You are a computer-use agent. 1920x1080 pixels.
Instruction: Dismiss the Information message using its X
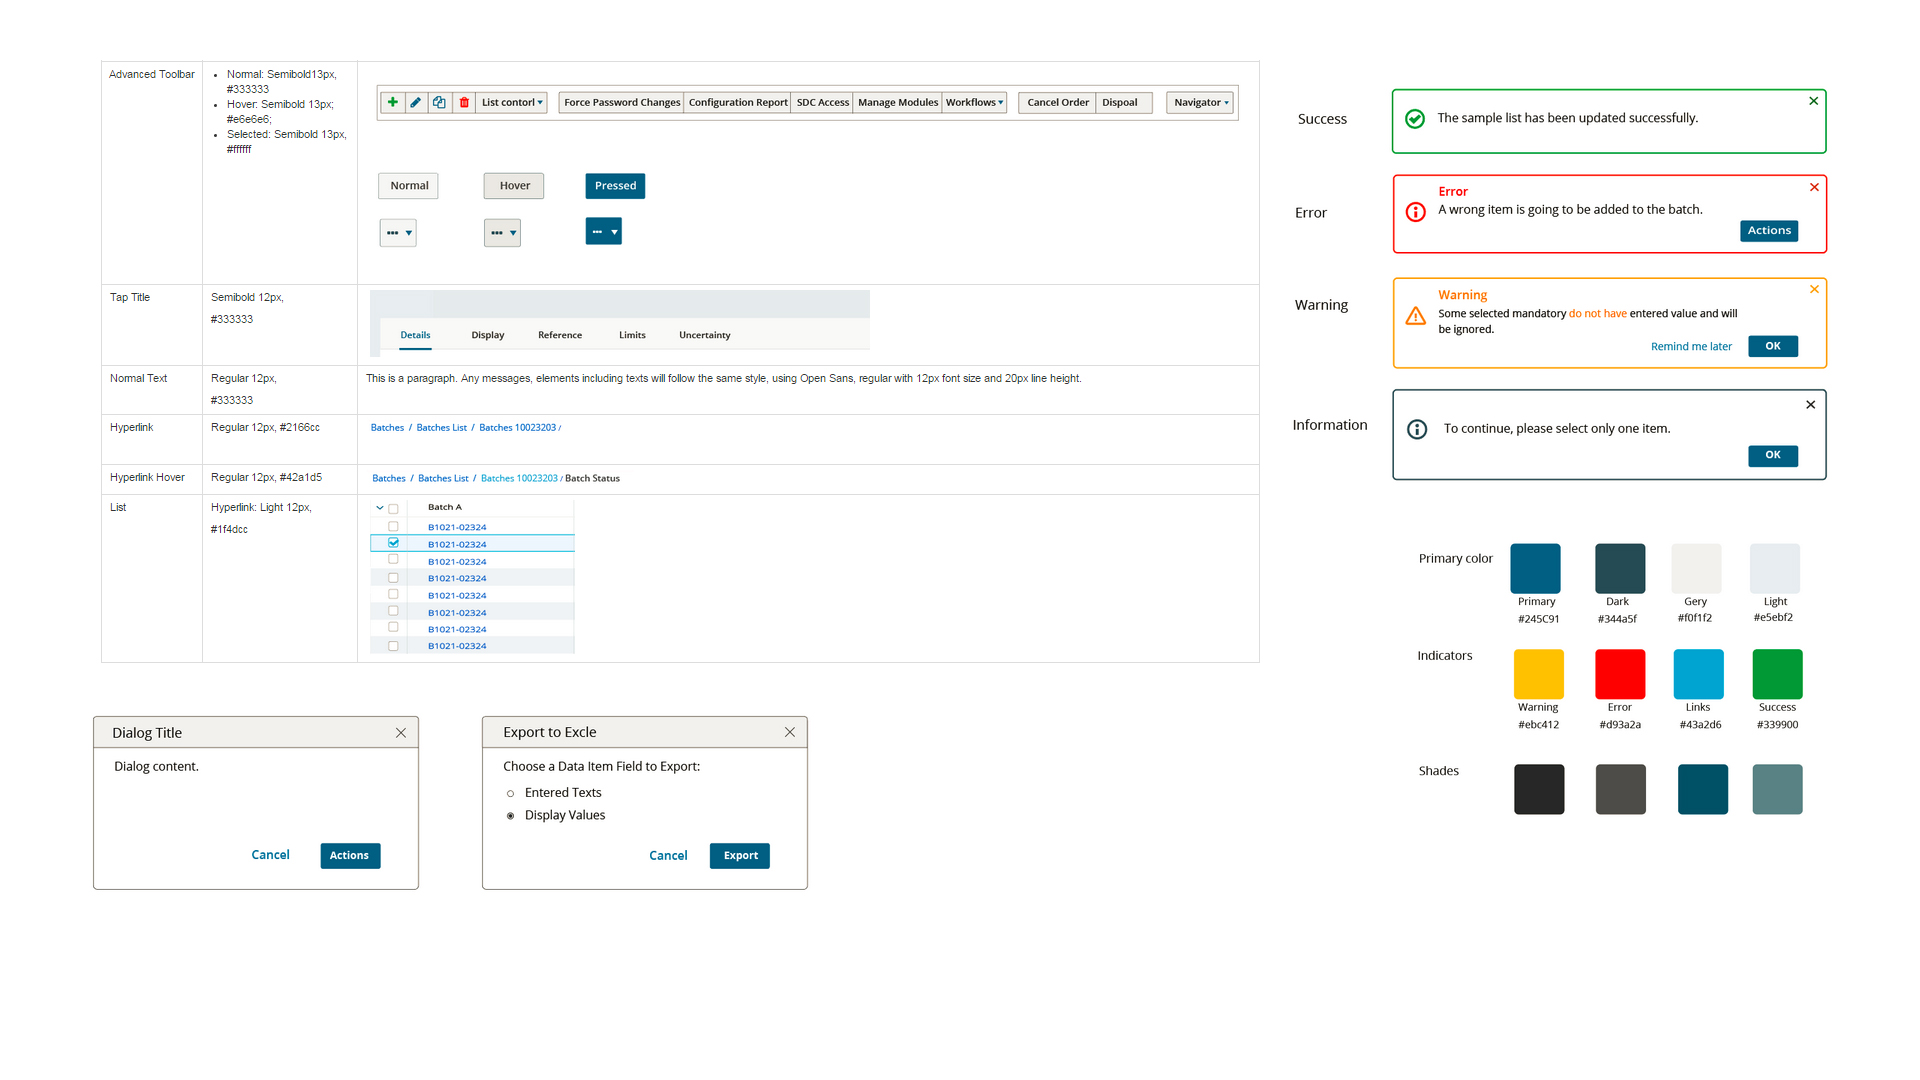click(x=1810, y=405)
